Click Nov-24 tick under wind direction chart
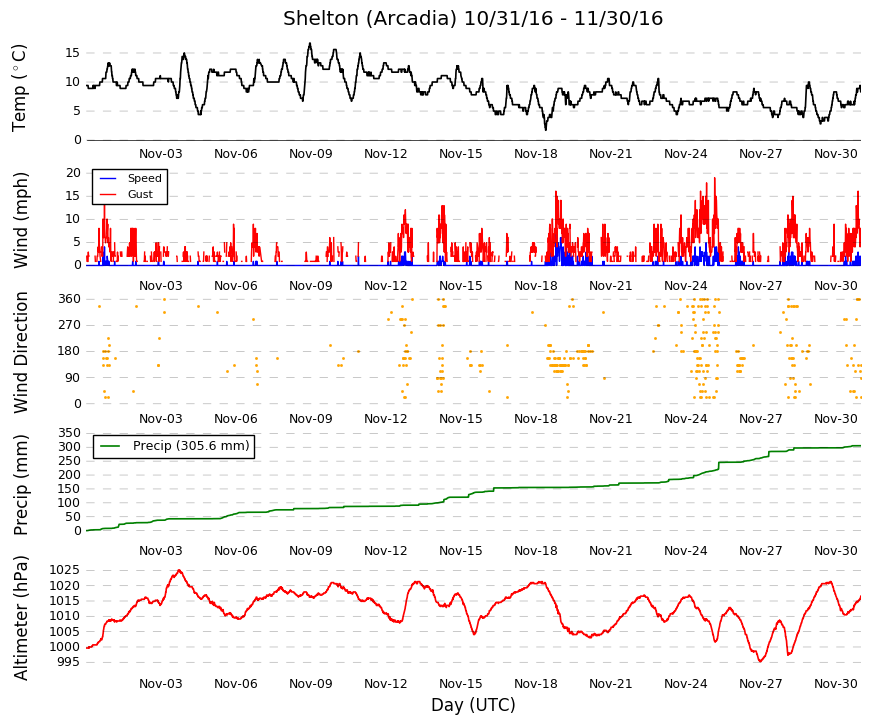 [685, 419]
